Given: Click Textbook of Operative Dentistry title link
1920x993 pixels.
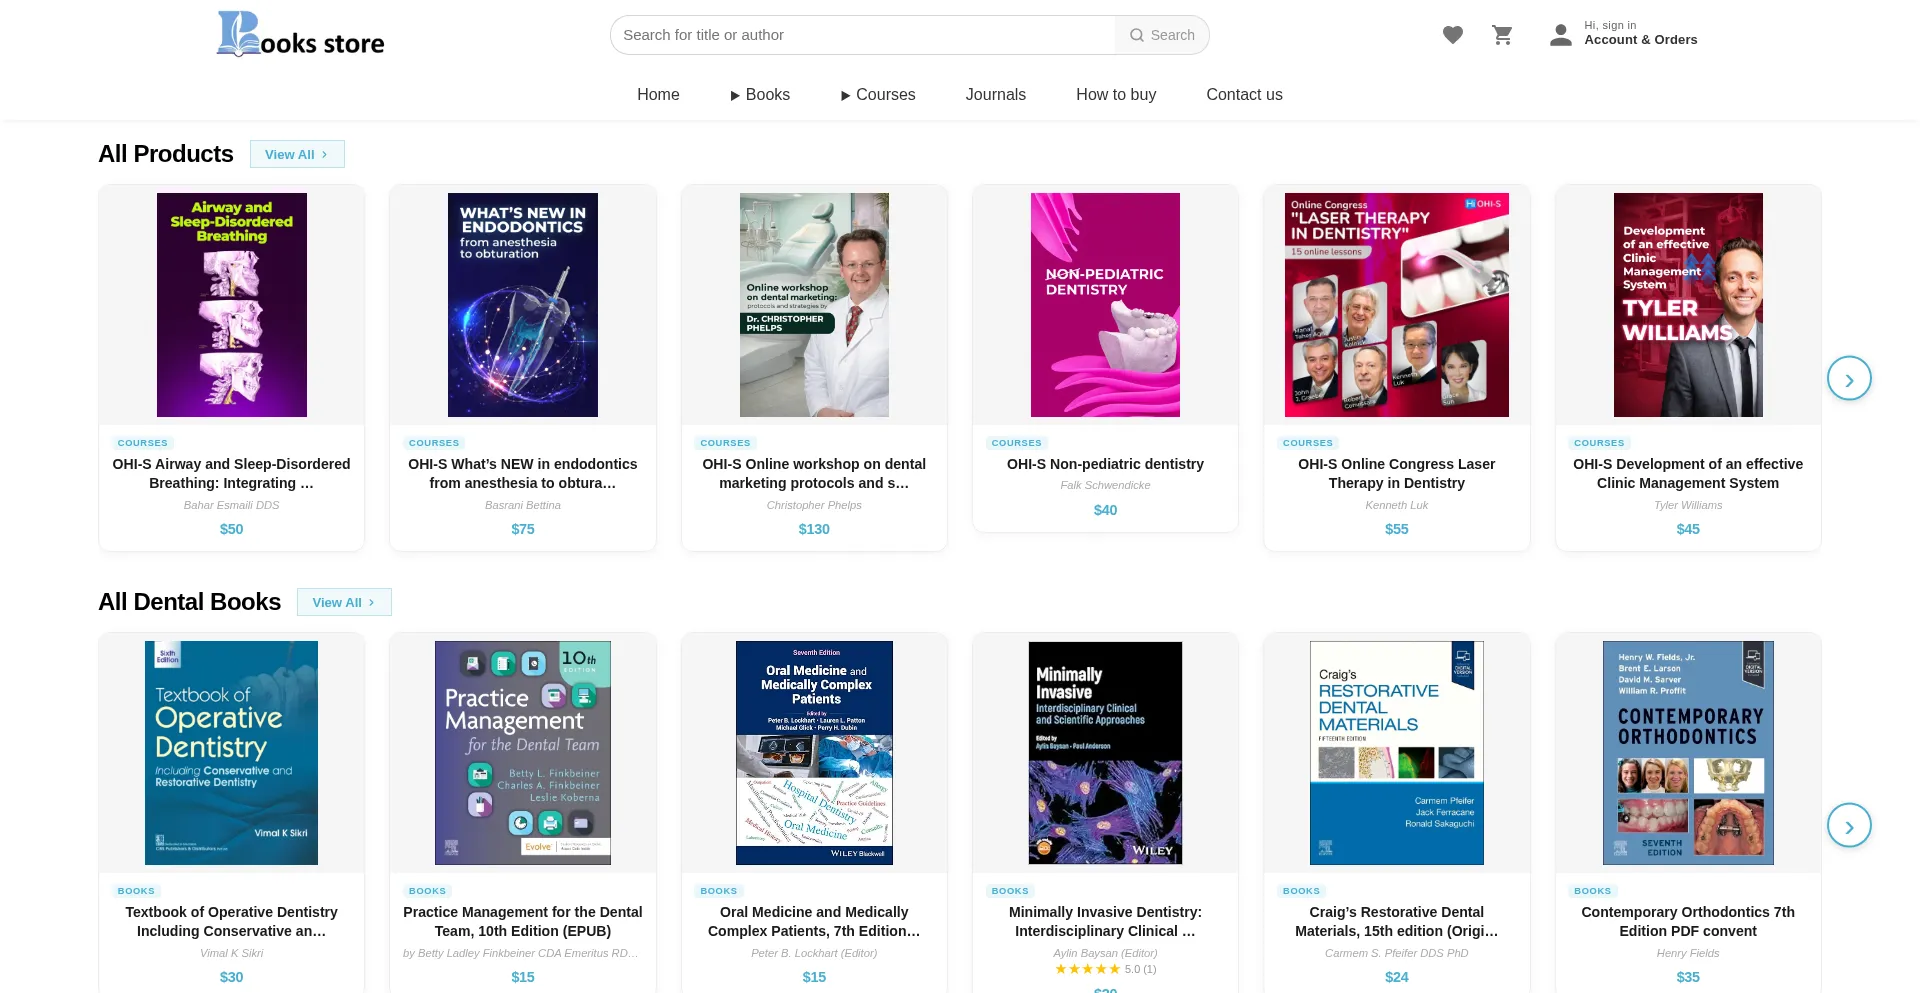Looking at the screenshot, I should click(232, 921).
